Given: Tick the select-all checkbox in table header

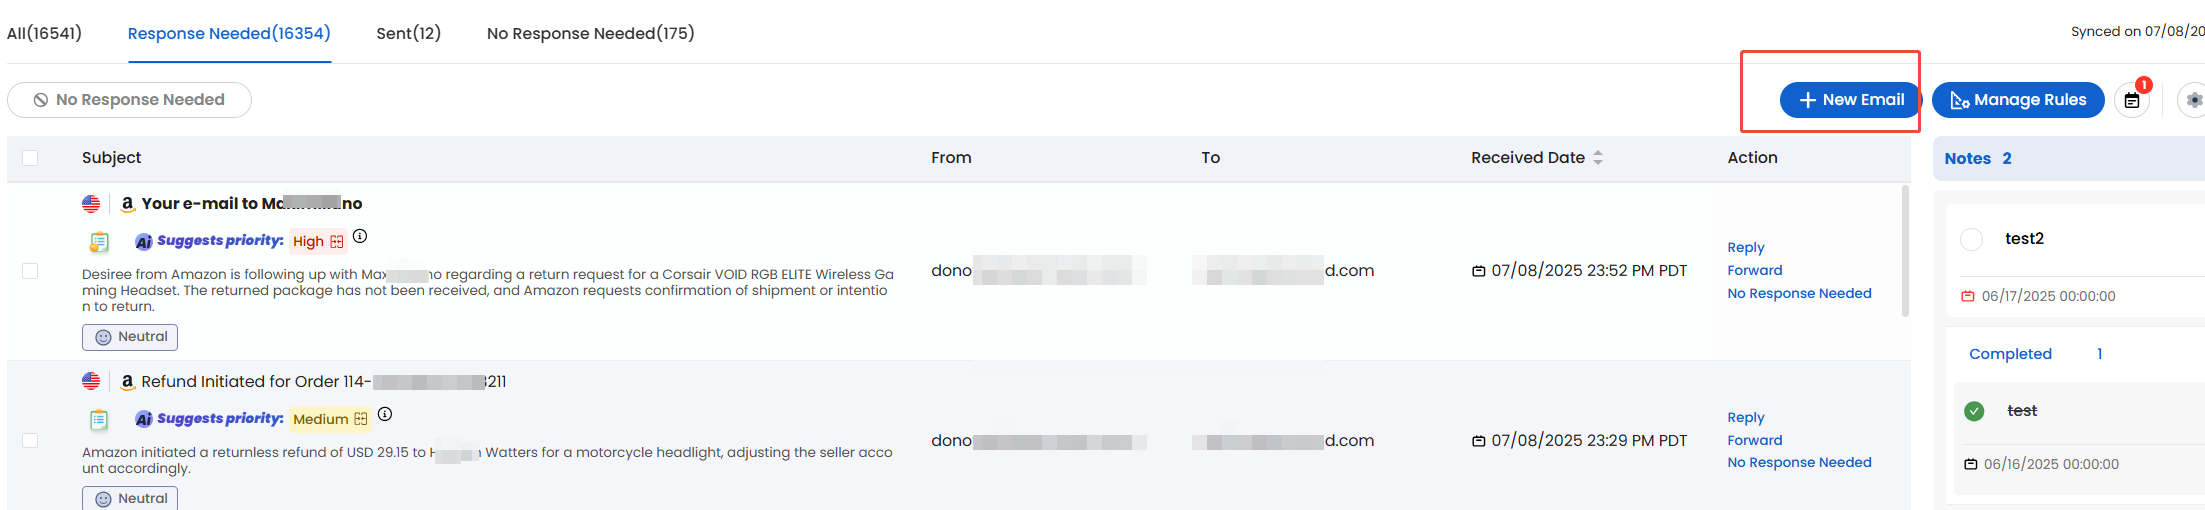Looking at the screenshot, I should point(30,158).
